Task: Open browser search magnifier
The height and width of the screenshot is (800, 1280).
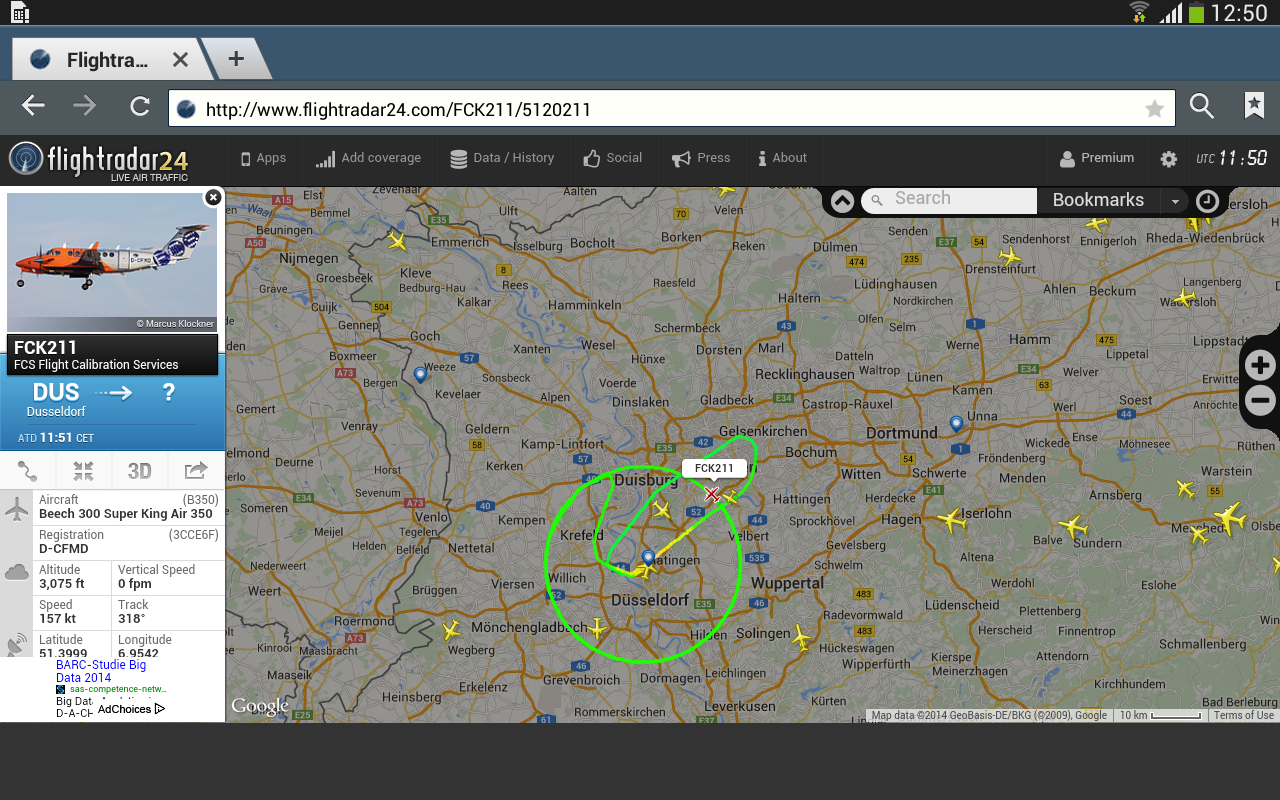Action: coord(1202,106)
